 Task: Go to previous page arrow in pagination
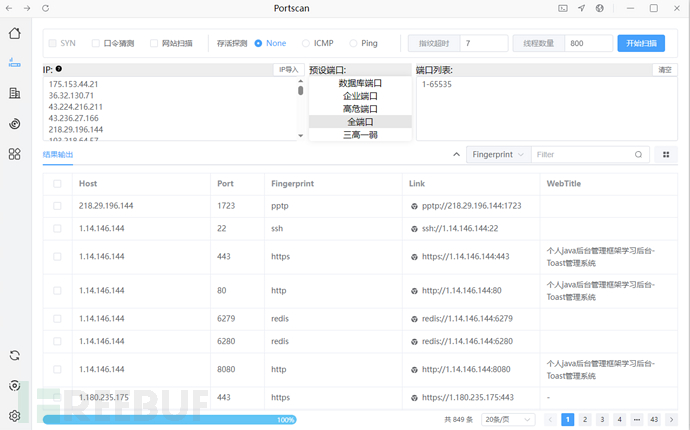(x=550, y=419)
